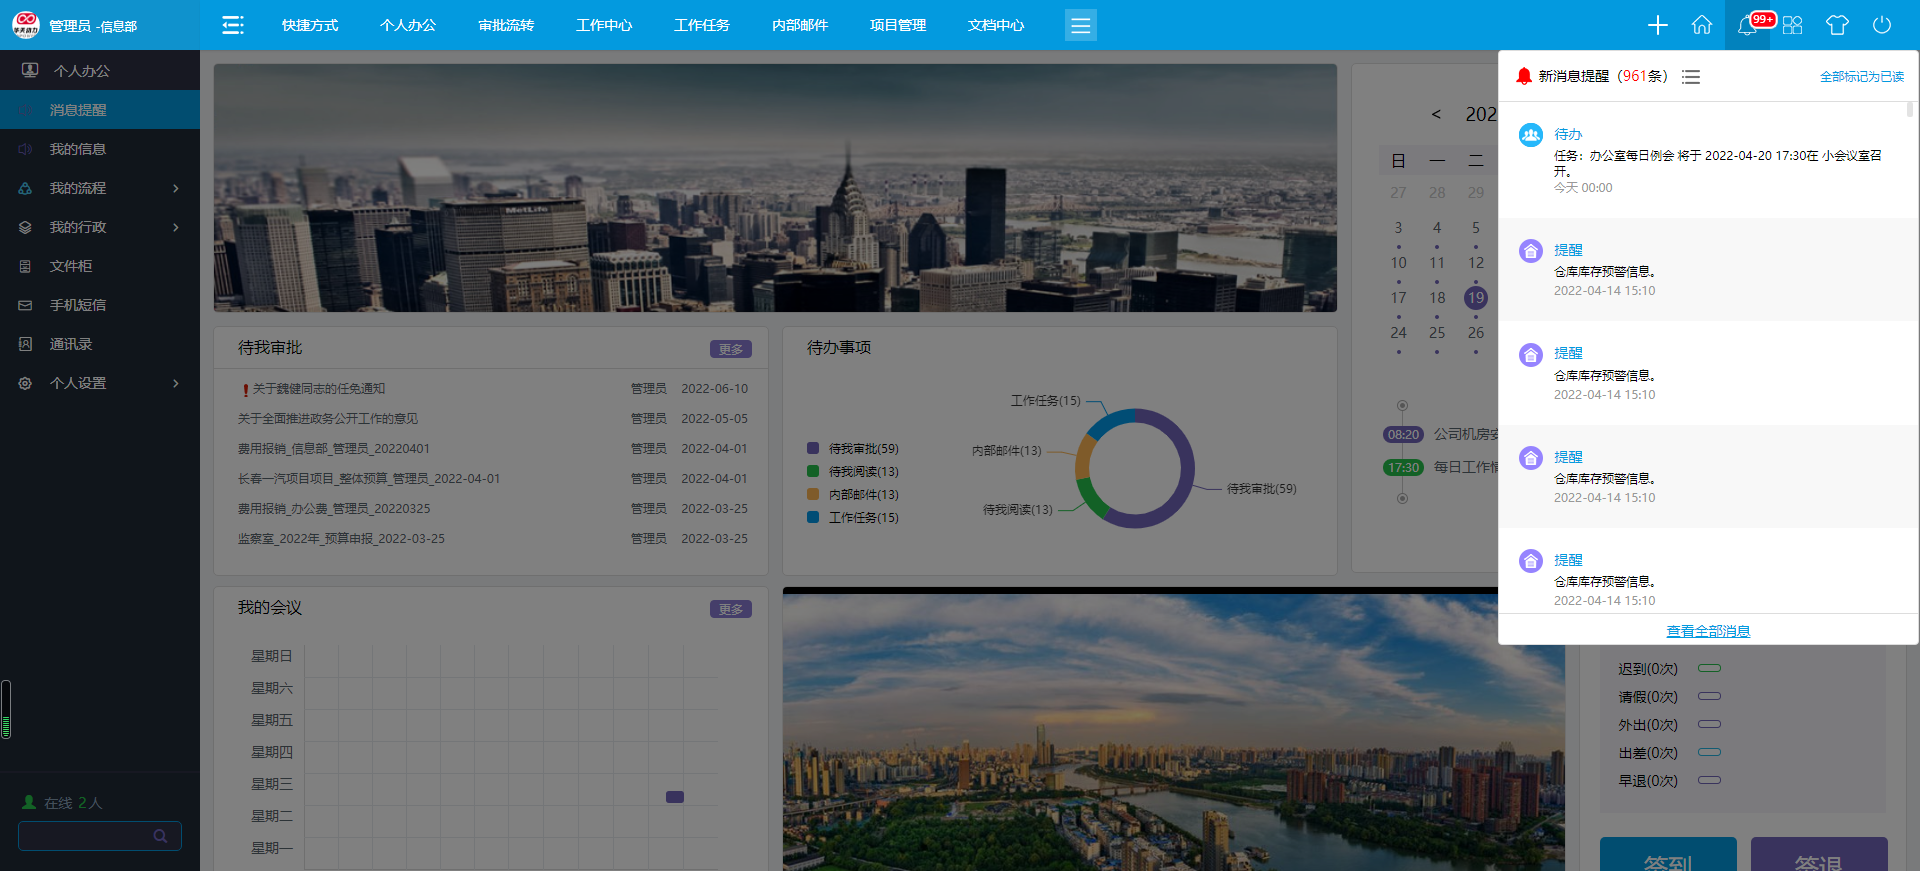Click 查看全部消息 link
The height and width of the screenshot is (871, 1920).
1708,631
